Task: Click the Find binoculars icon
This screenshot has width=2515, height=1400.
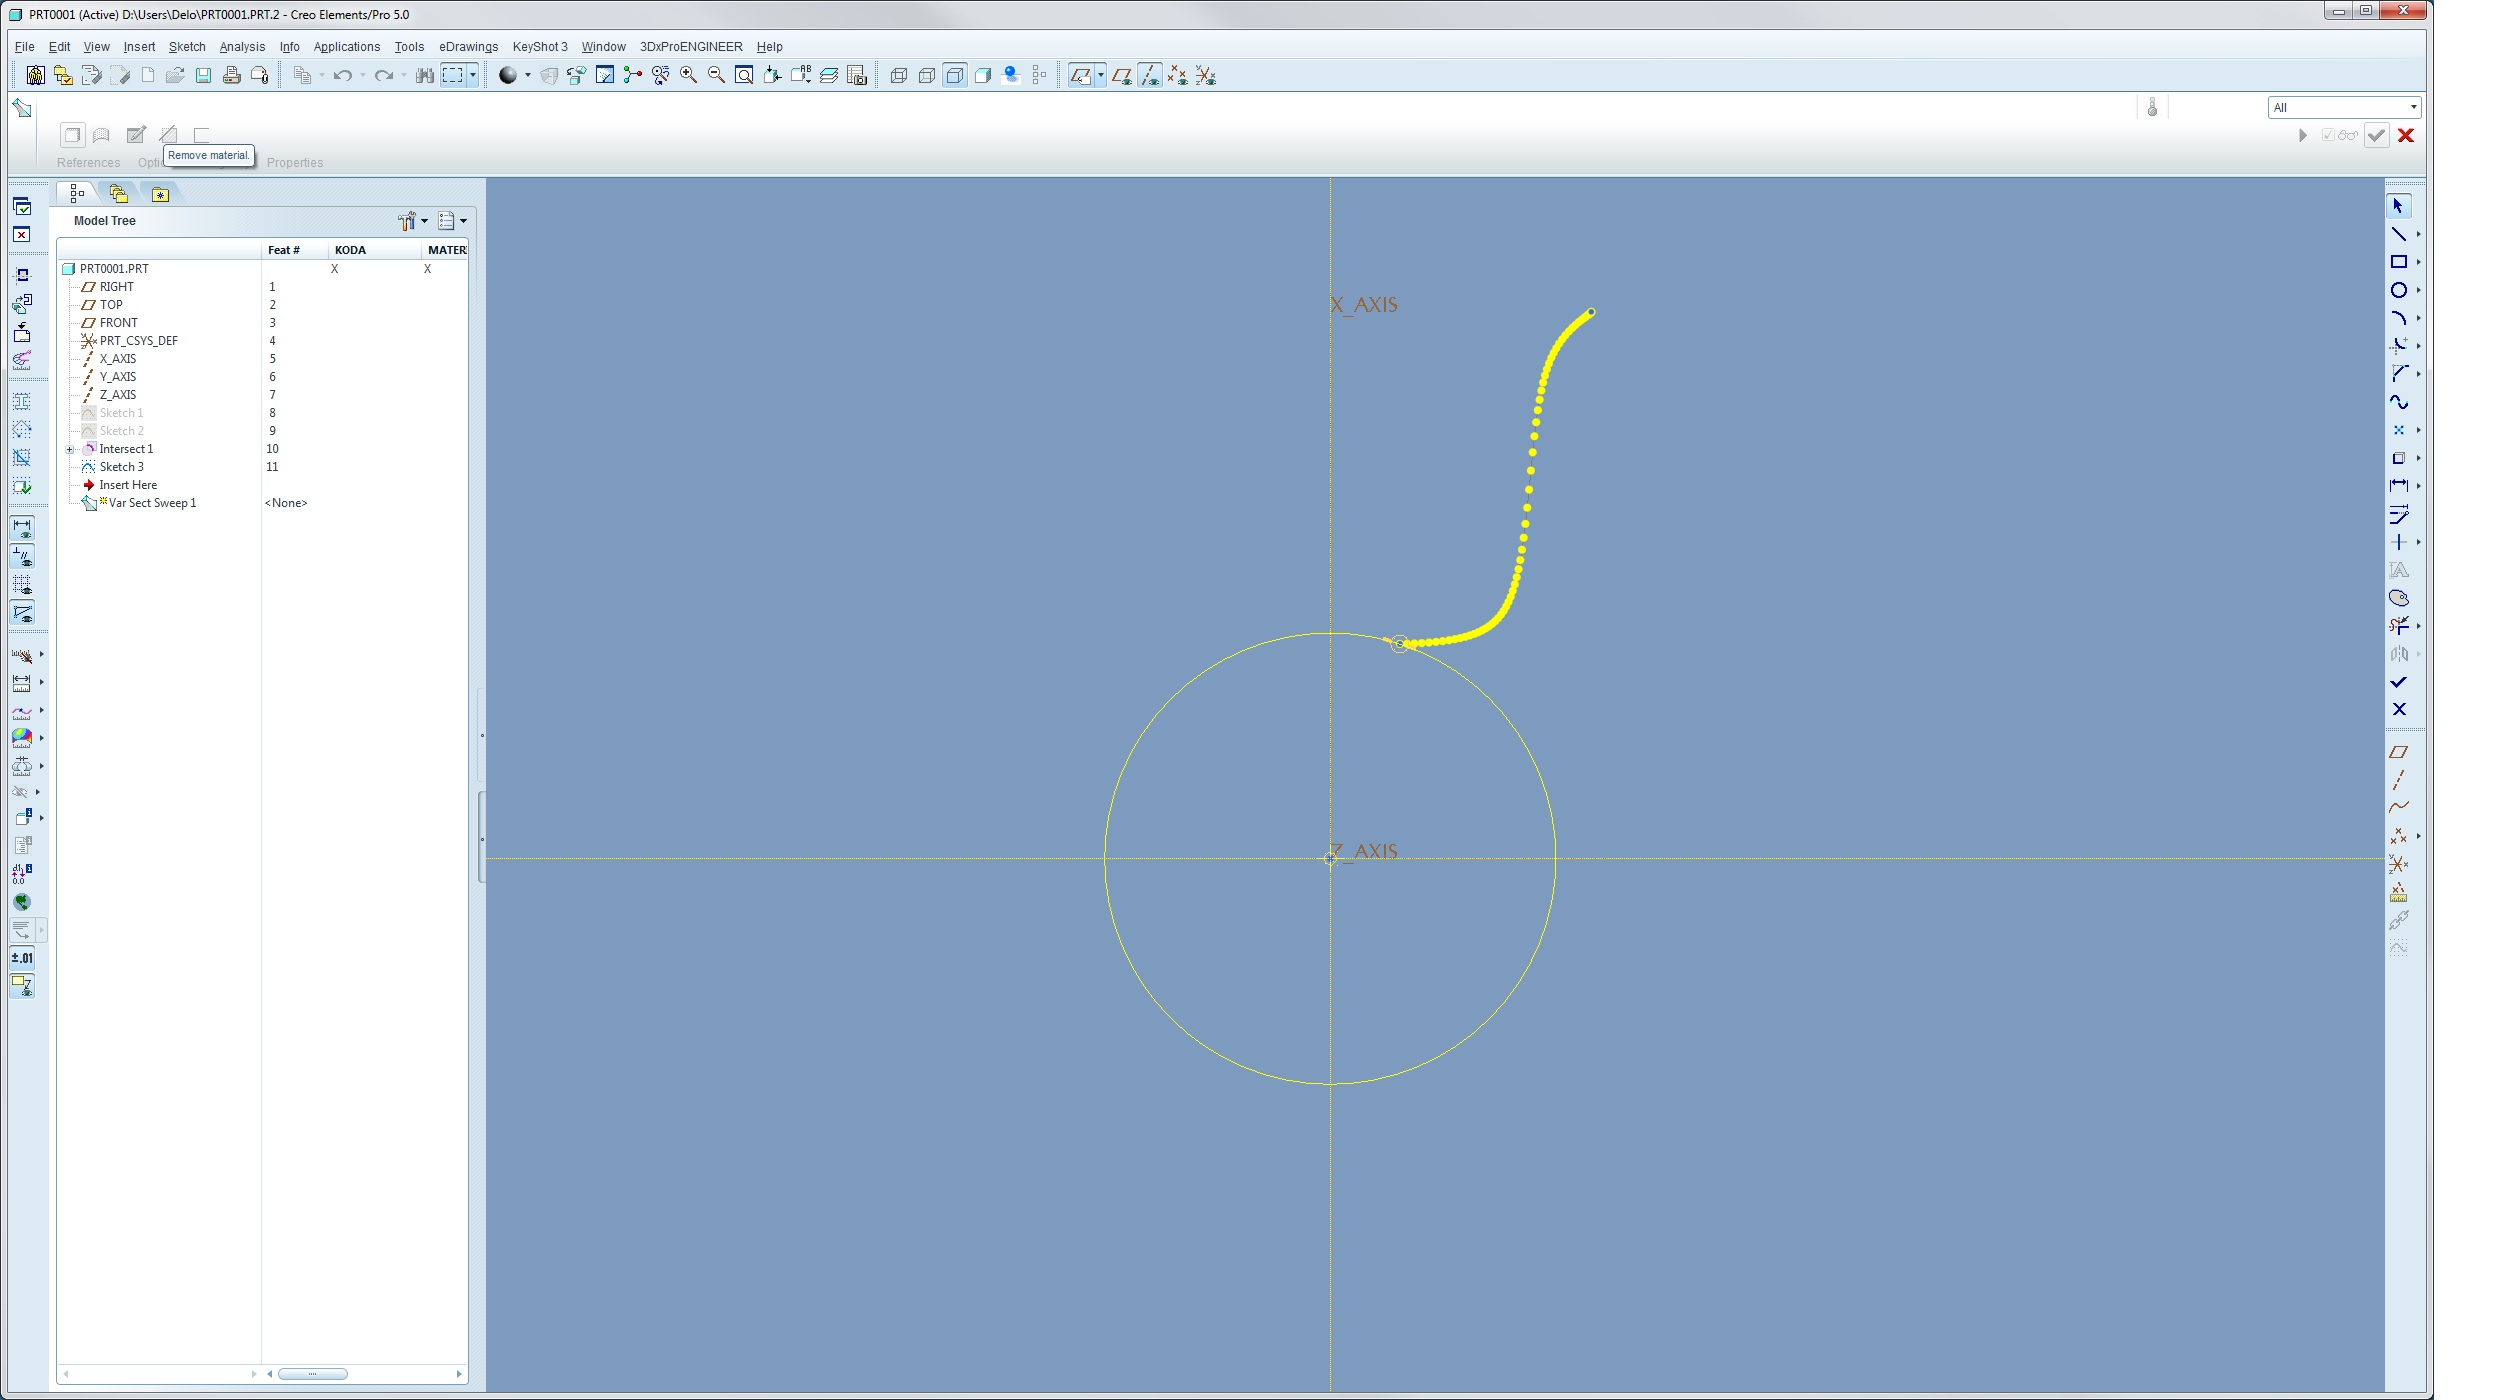Action: pyautogui.click(x=425, y=75)
